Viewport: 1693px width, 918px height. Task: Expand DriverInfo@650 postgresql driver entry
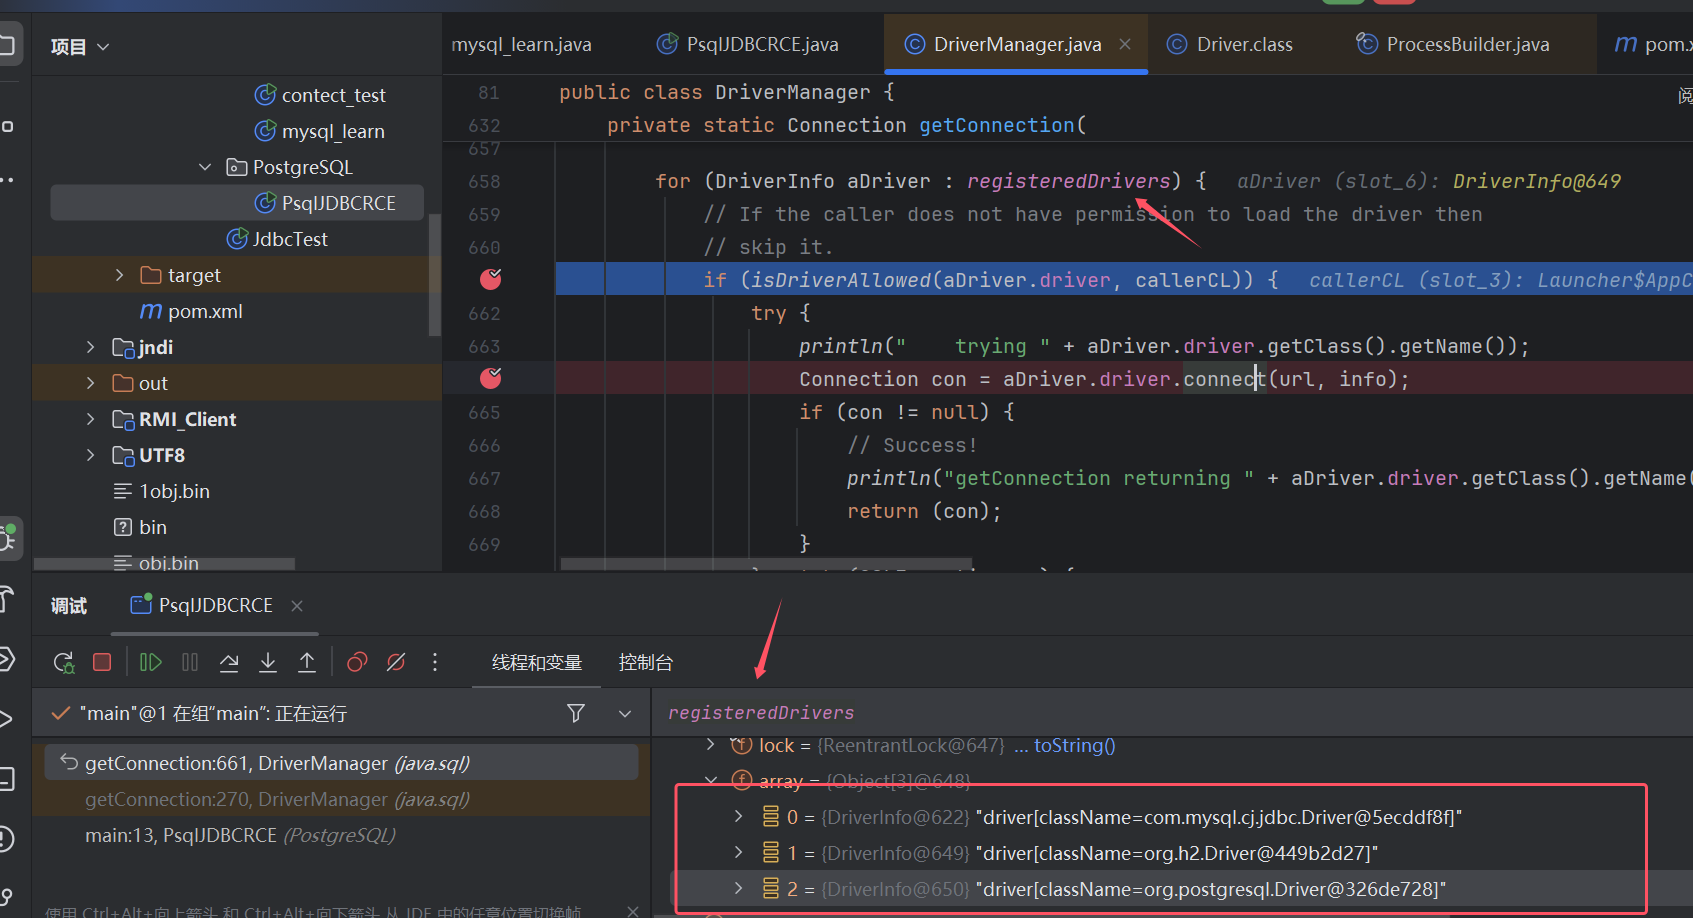click(x=738, y=889)
